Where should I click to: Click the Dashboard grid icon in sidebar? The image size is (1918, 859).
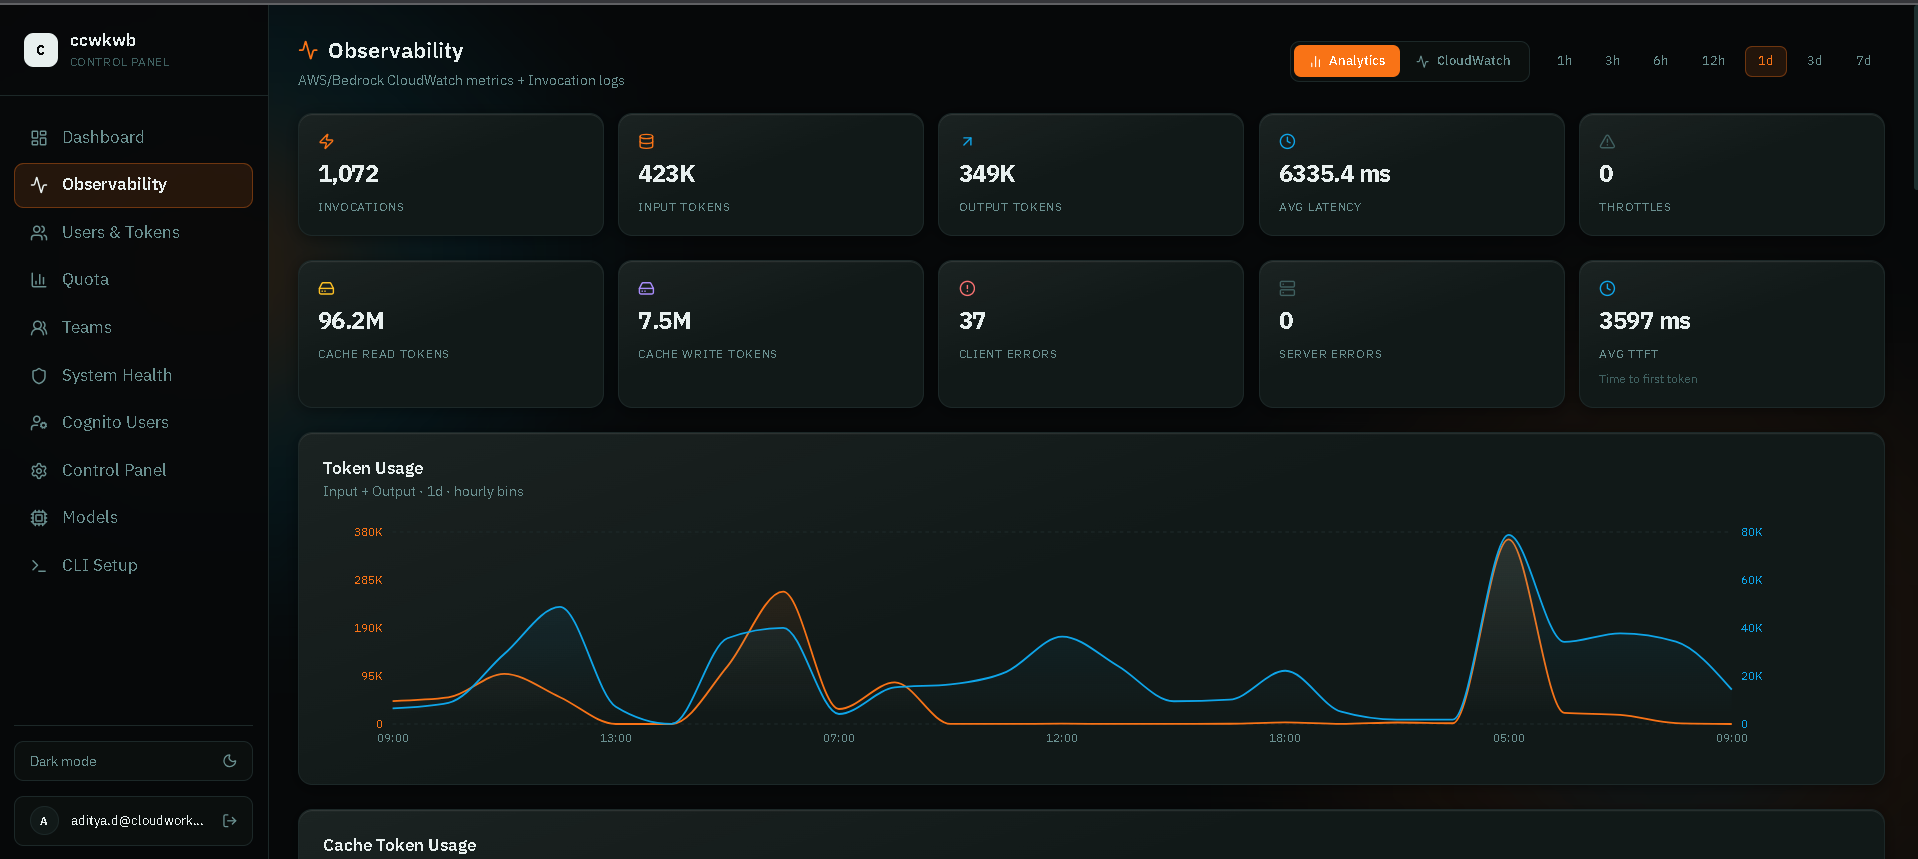tap(39, 138)
